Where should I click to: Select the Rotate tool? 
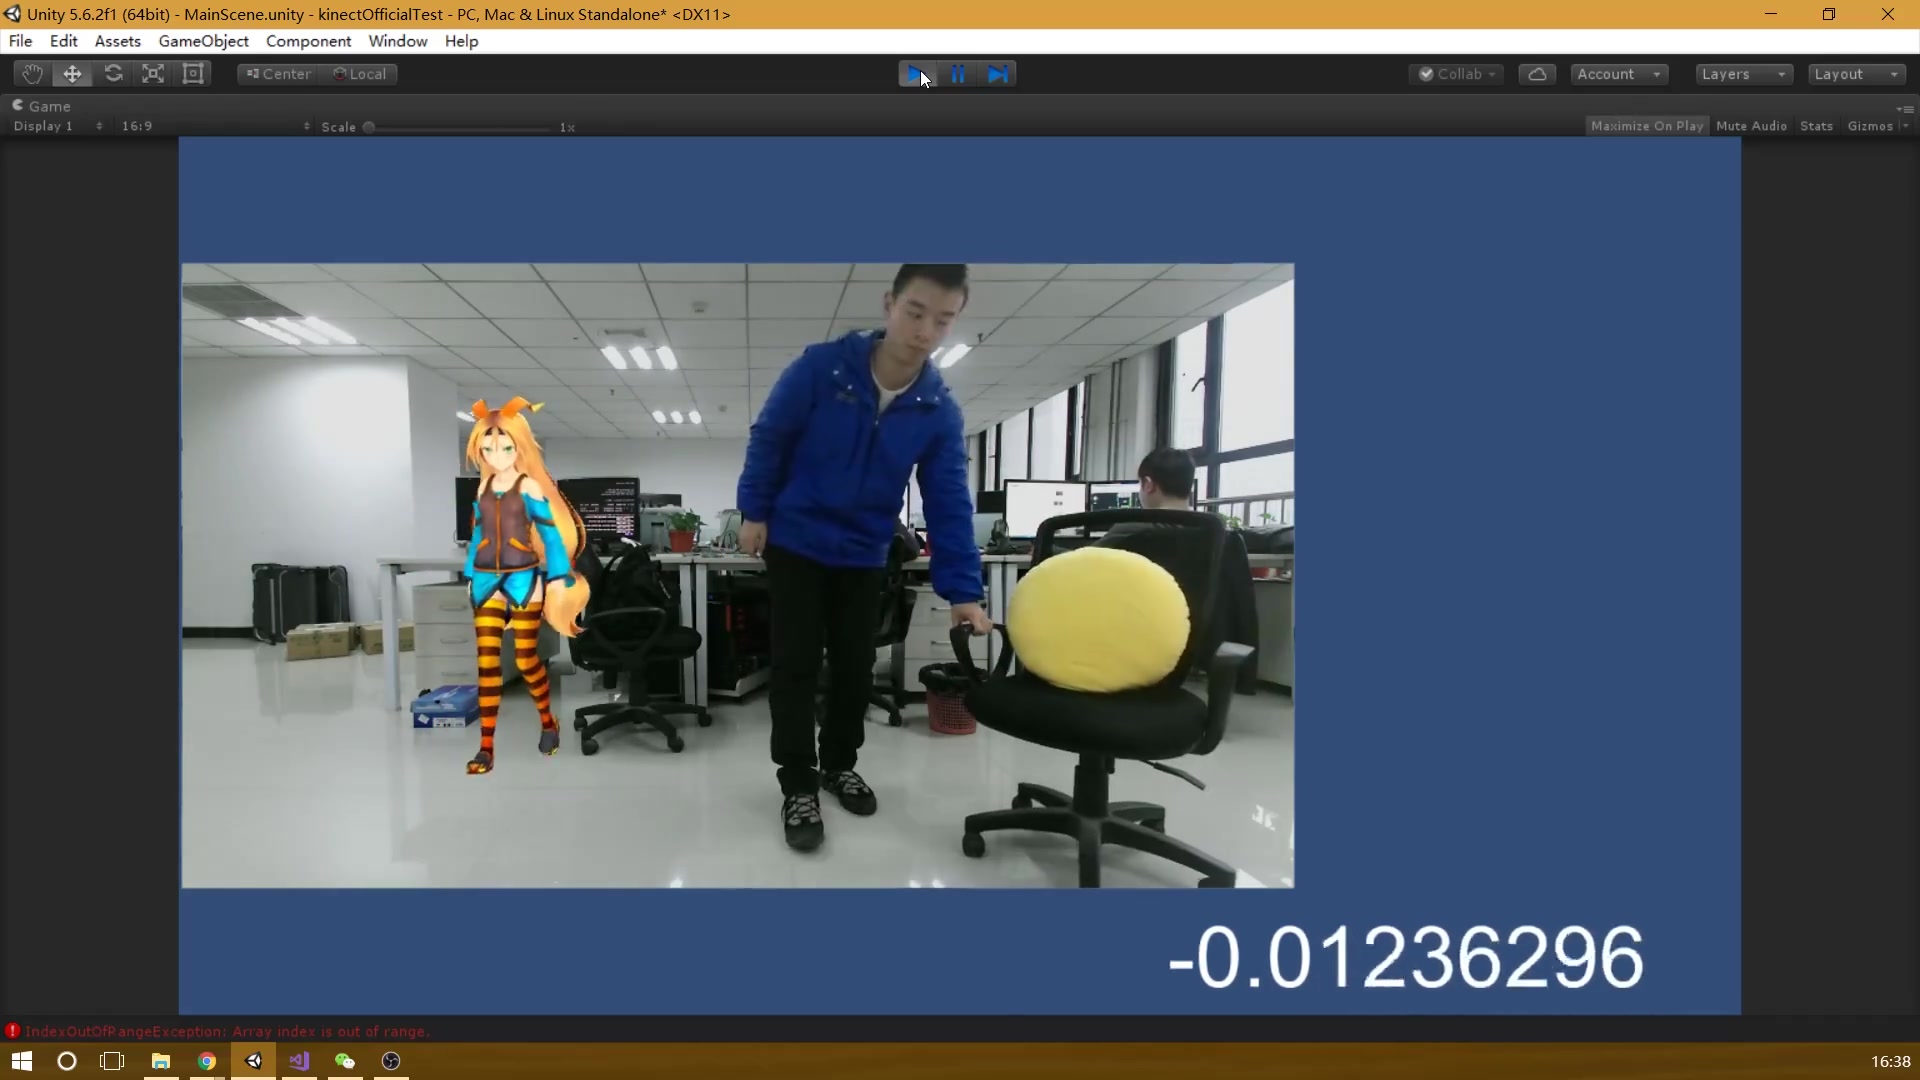[113, 73]
